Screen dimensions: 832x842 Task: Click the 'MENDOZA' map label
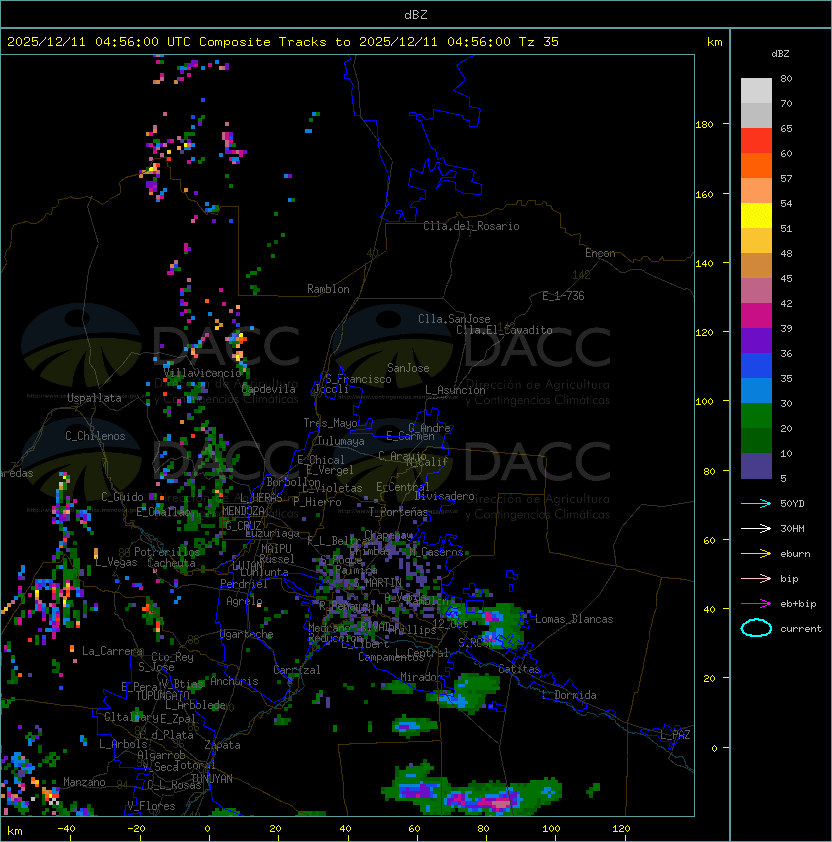(243, 510)
